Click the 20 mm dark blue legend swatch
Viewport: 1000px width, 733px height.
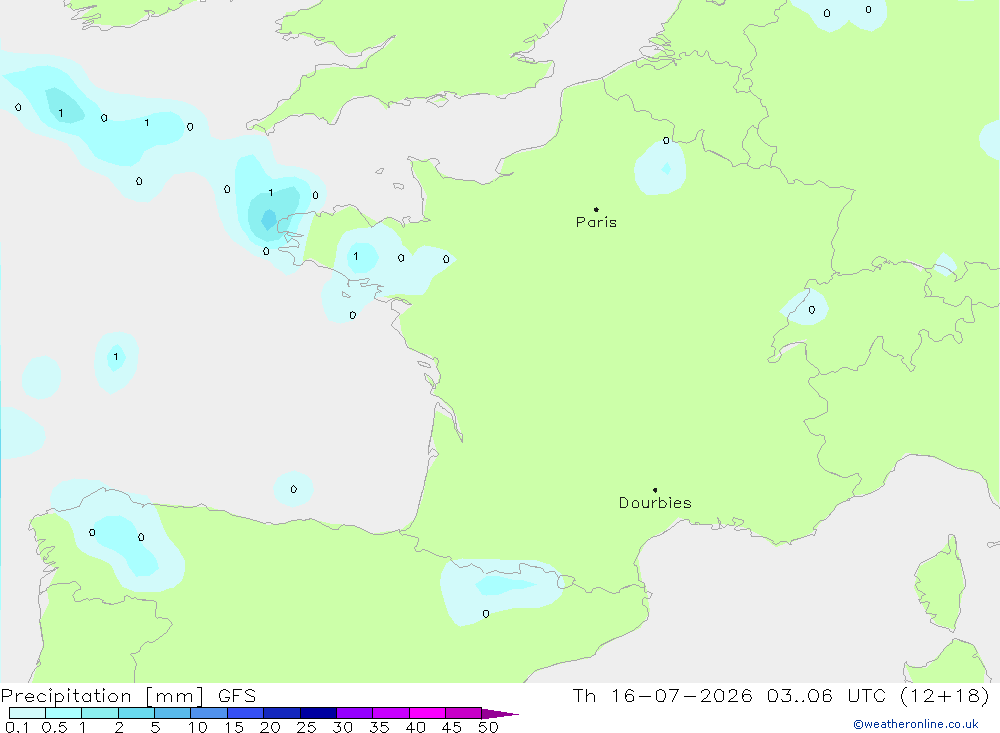pos(281,713)
